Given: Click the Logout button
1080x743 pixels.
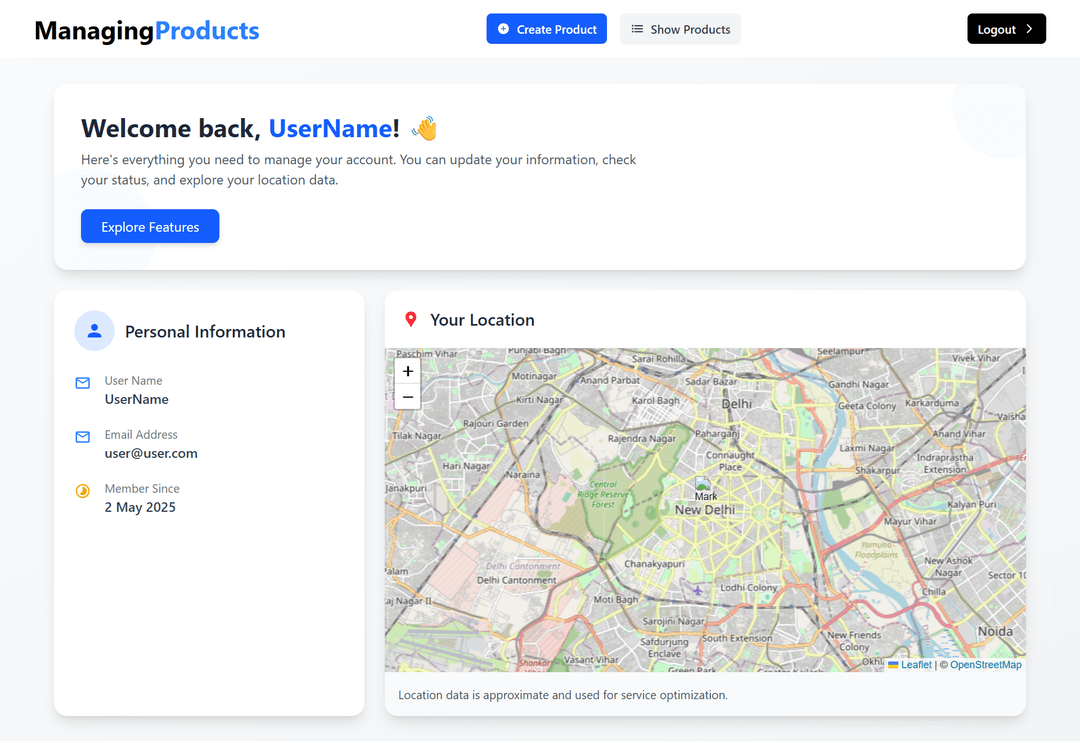Looking at the screenshot, I should [1006, 29].
